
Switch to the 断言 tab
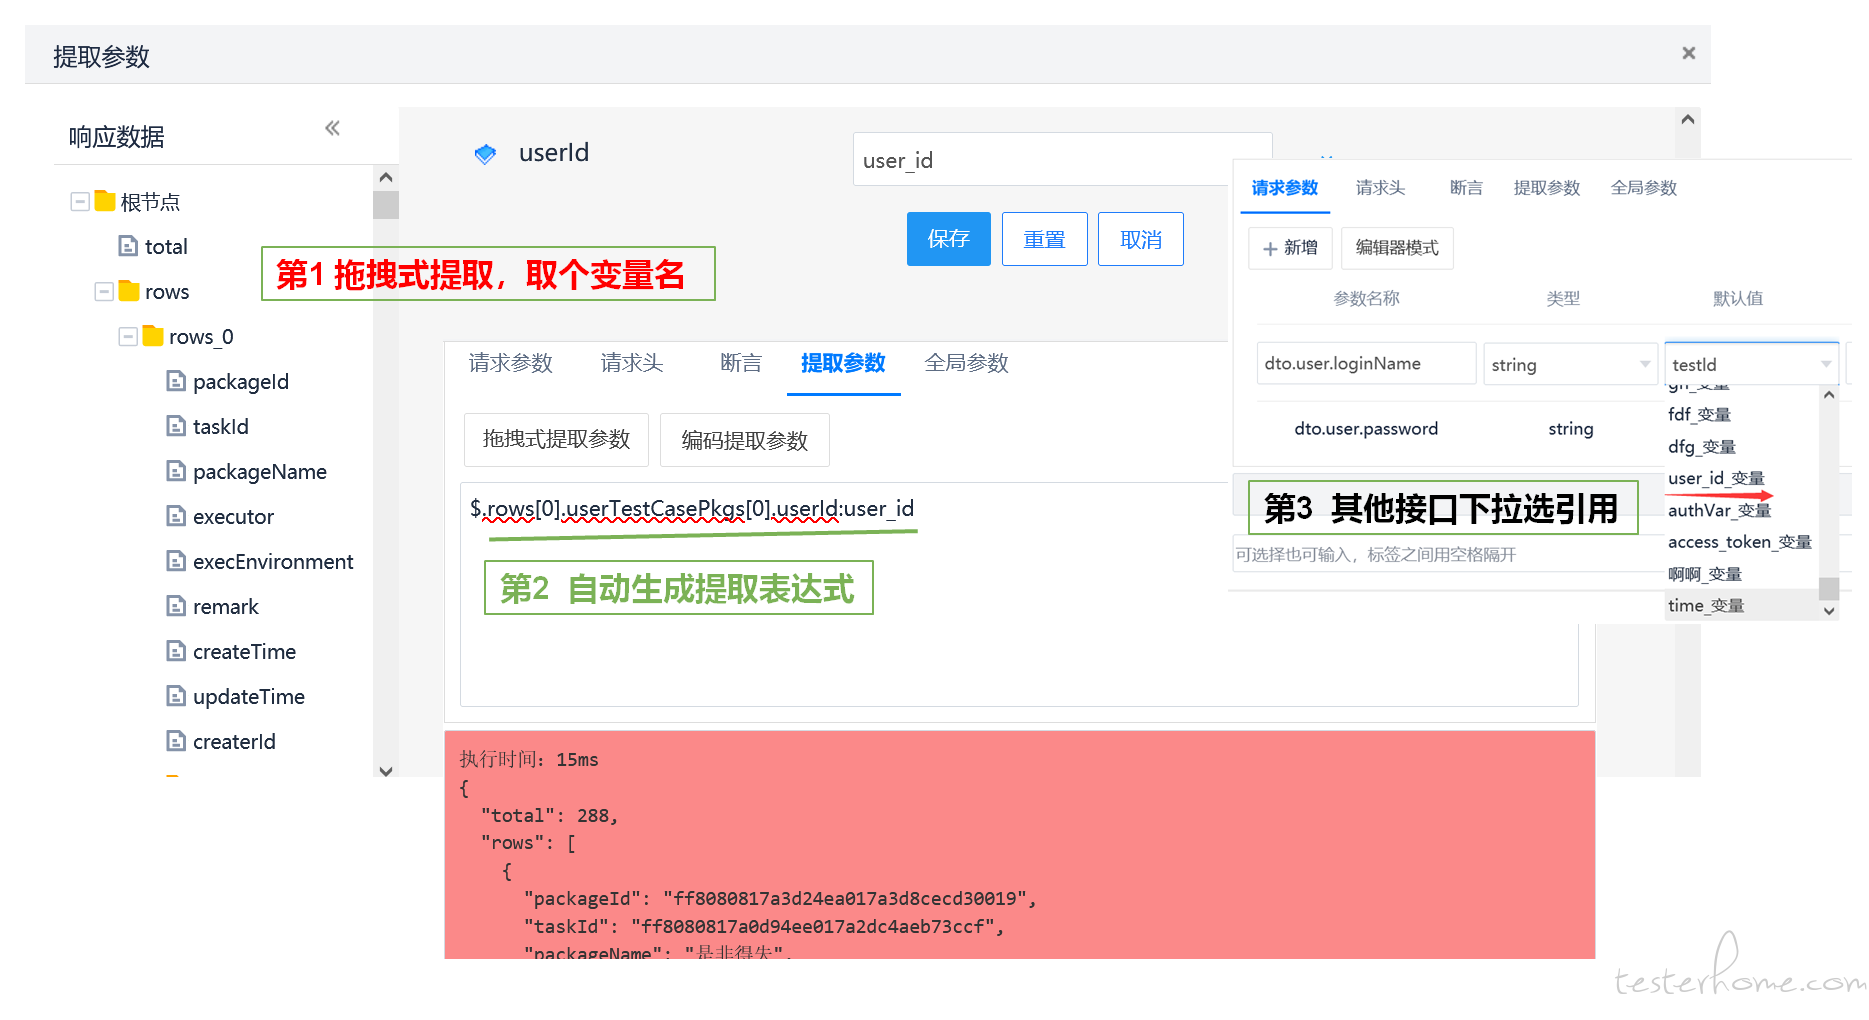(x=740, y=363)
